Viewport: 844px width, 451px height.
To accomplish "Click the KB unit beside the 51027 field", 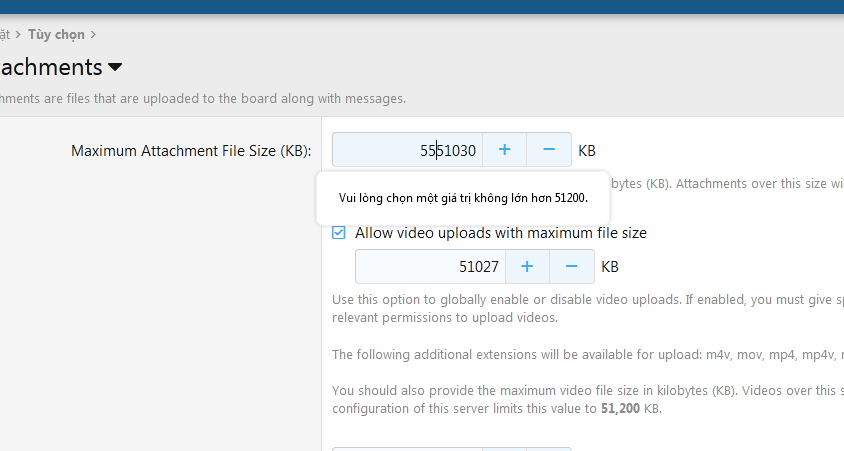I will click(x=609, y=267).
